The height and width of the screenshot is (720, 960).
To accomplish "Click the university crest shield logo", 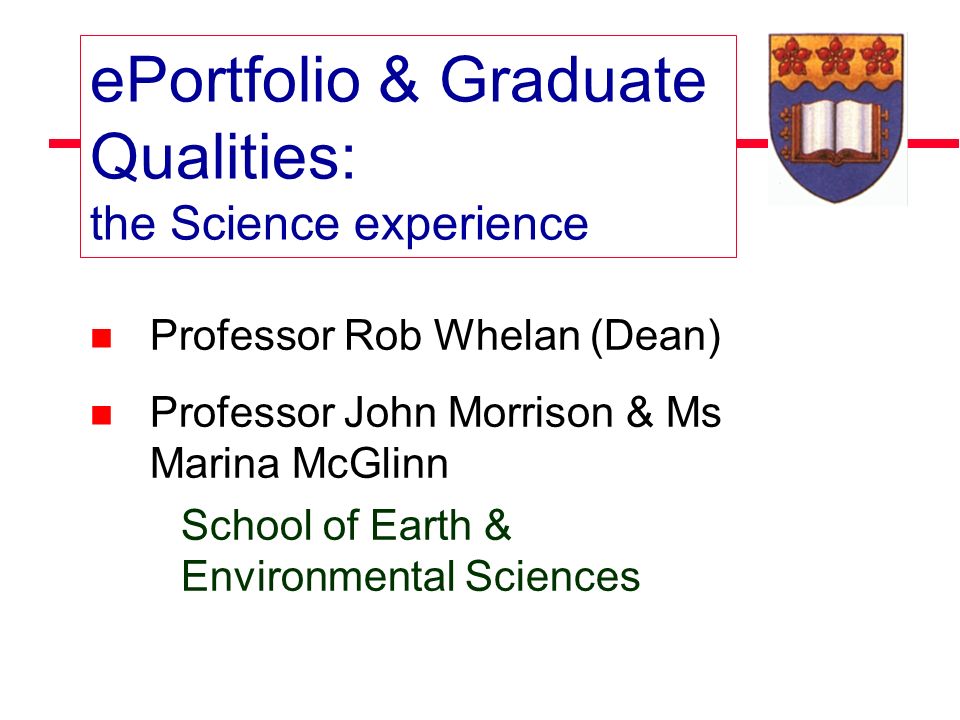I will [836, 118].
